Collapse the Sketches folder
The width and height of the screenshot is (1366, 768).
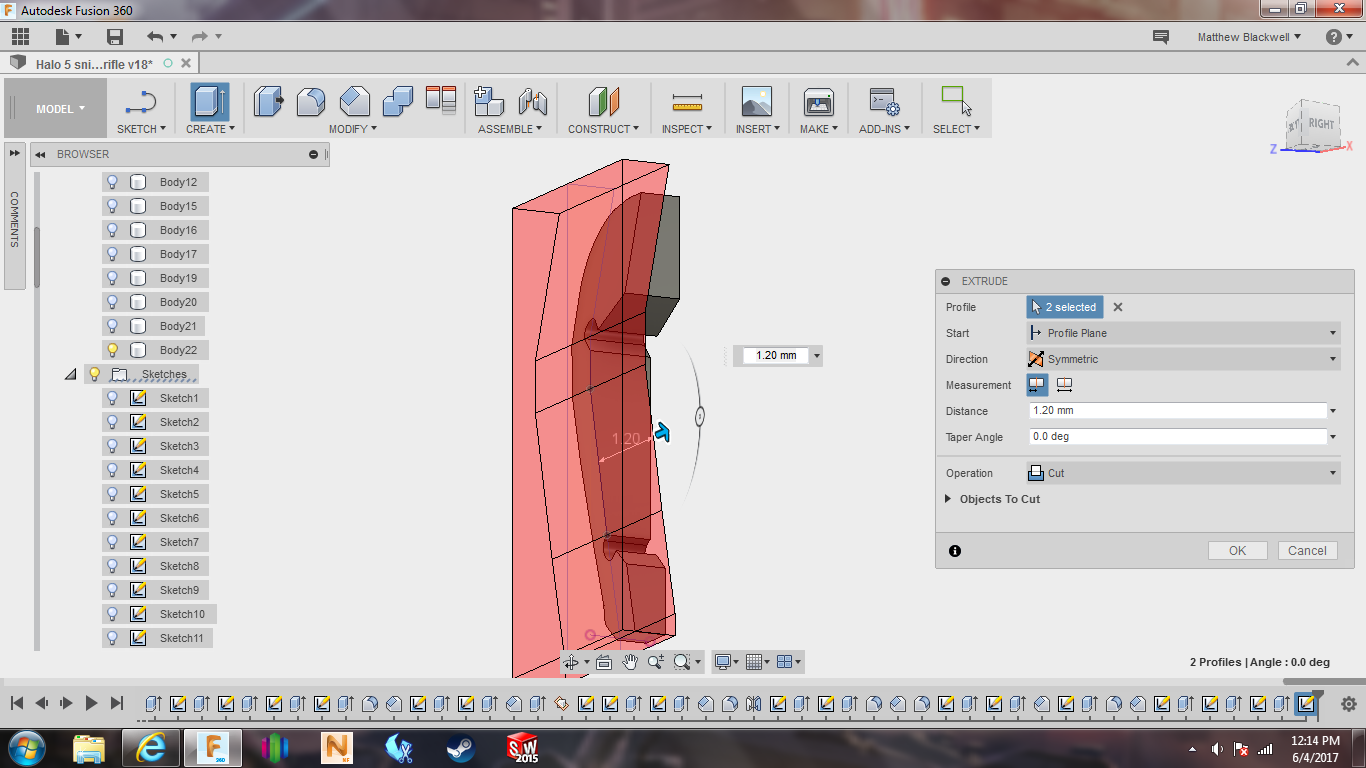point(70,374)
